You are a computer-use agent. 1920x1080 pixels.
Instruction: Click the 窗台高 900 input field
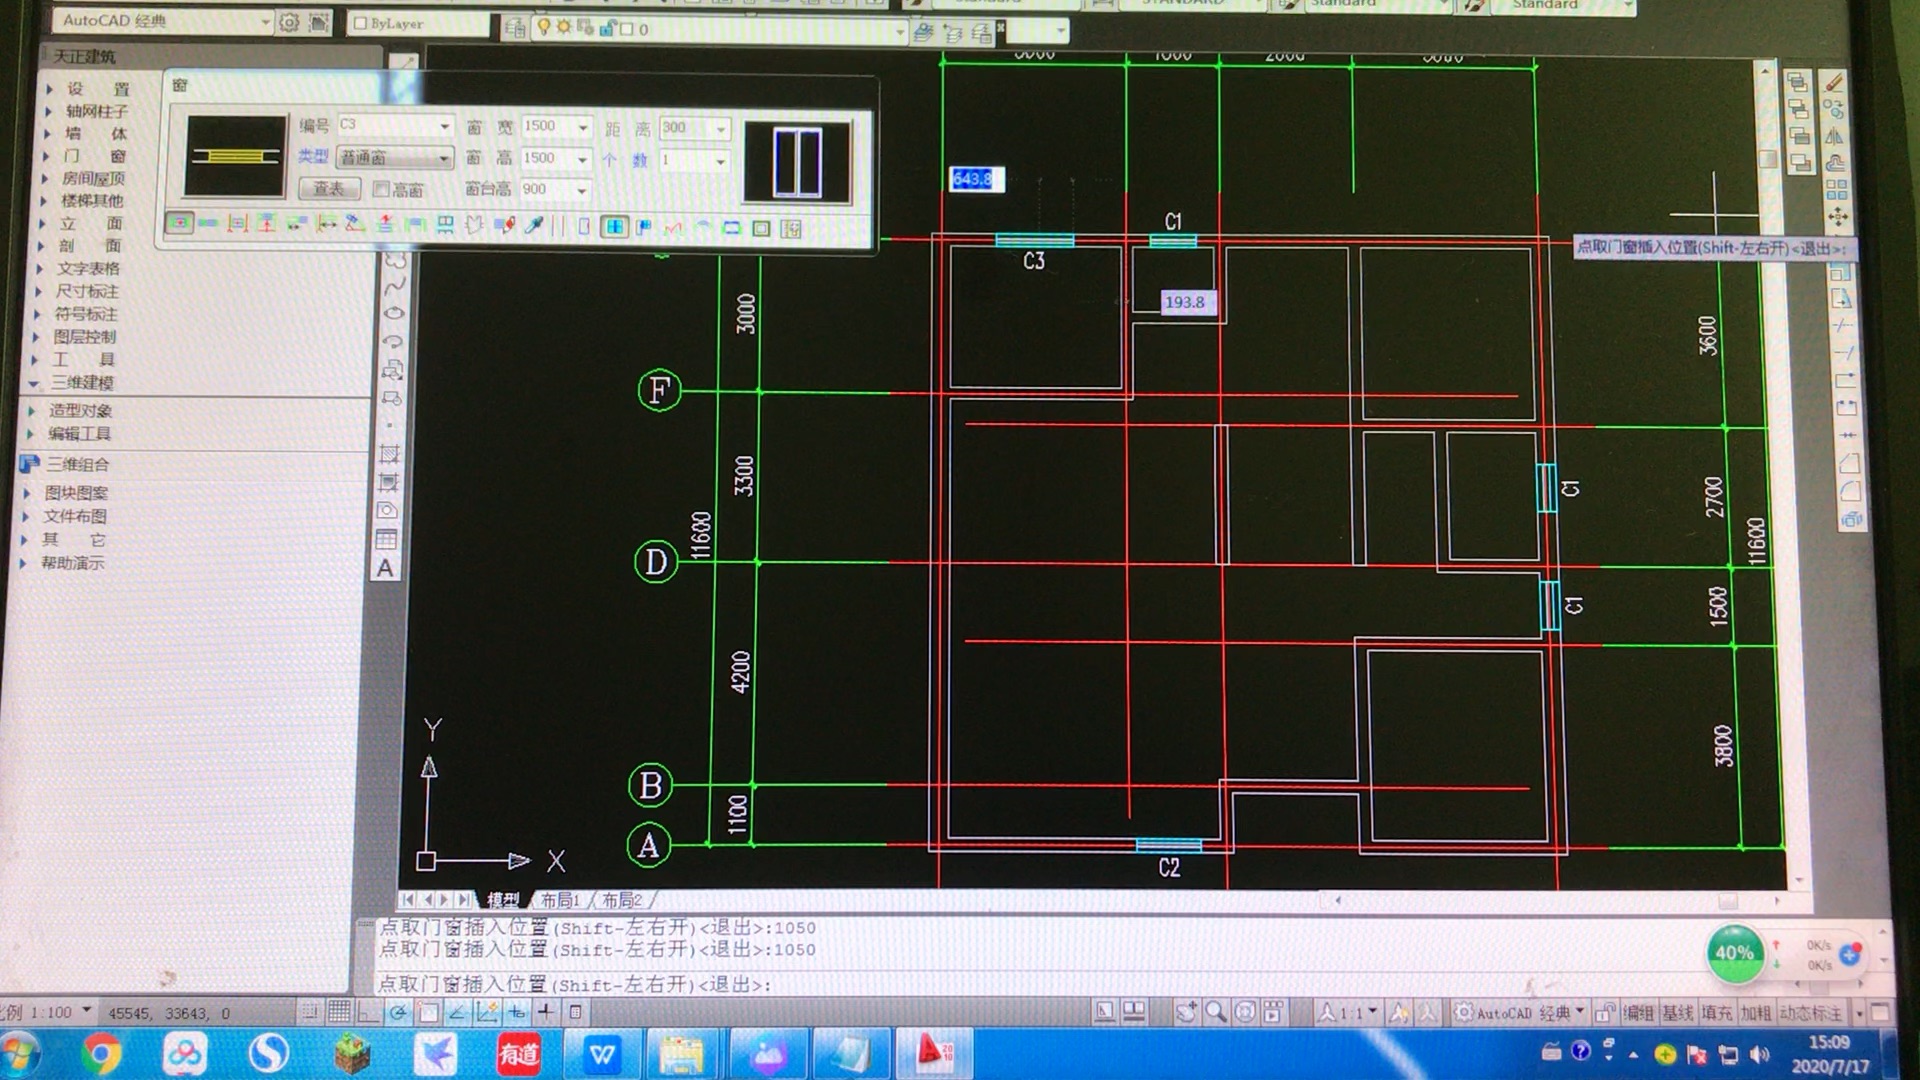(545, 189)
